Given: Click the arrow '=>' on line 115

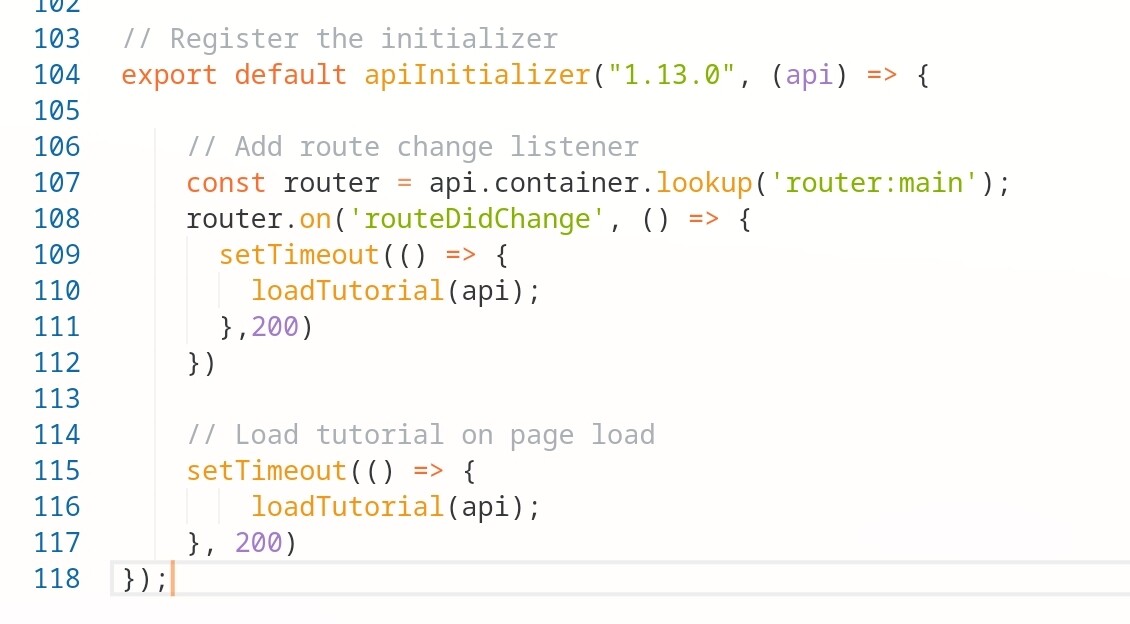Looking at the screenshot, I should point(428,471).
